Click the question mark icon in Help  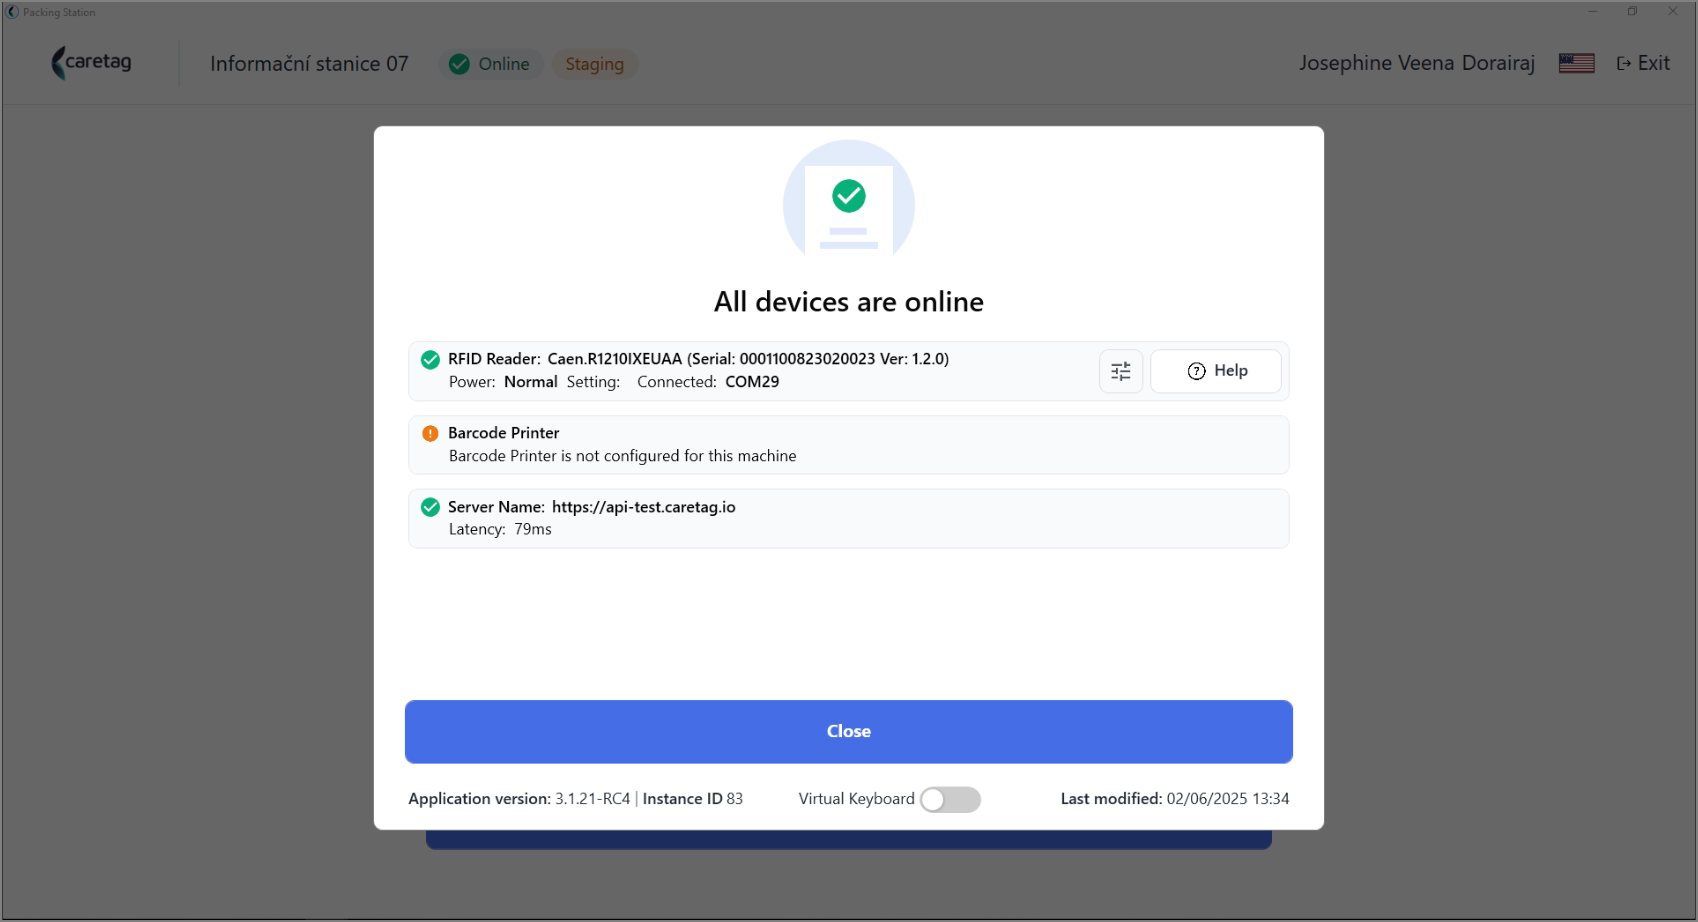(x=1196, y=371)
